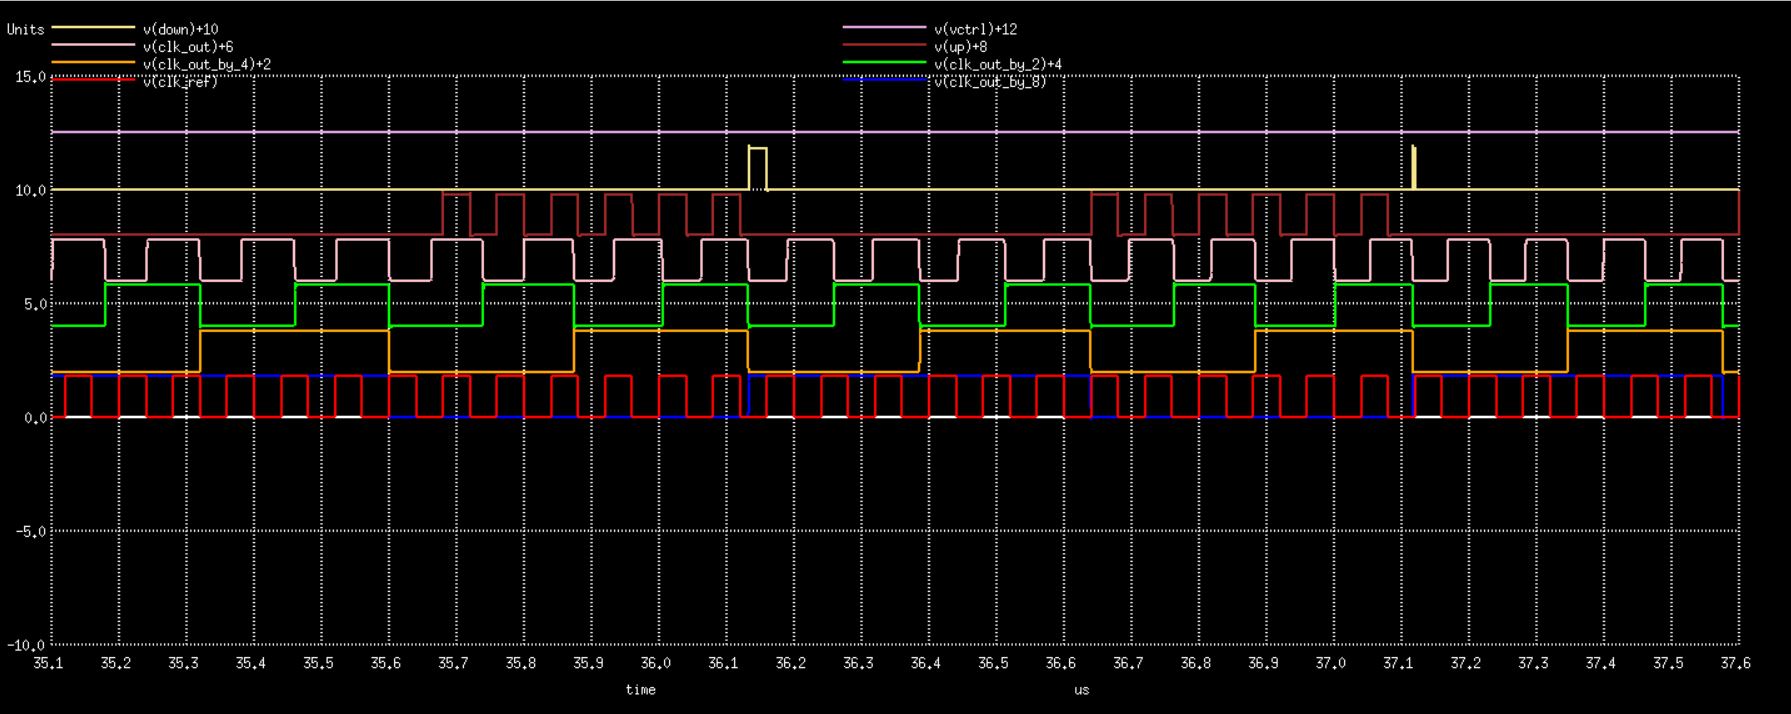Click the 37.0 time axis tick label

tap(1331, 663)
